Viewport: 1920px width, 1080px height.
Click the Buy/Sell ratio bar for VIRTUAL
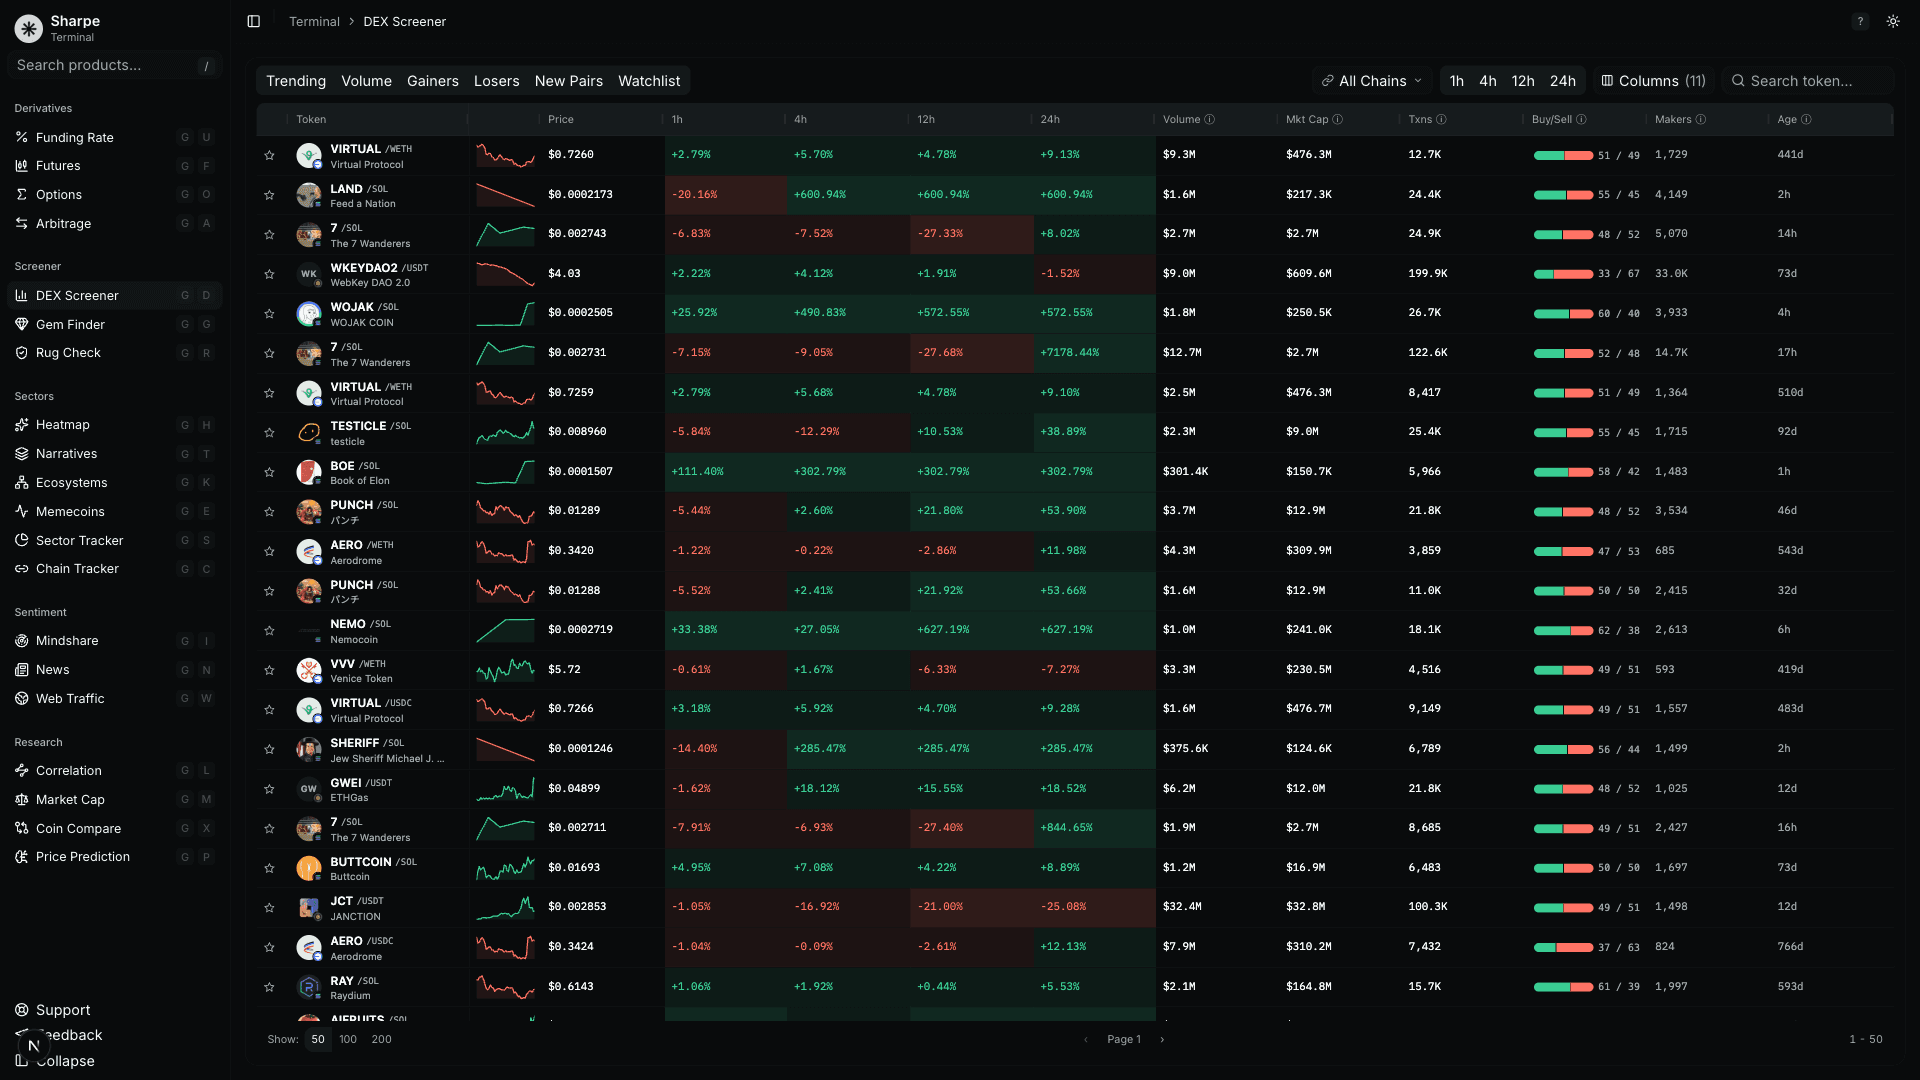coord(1564,156)
